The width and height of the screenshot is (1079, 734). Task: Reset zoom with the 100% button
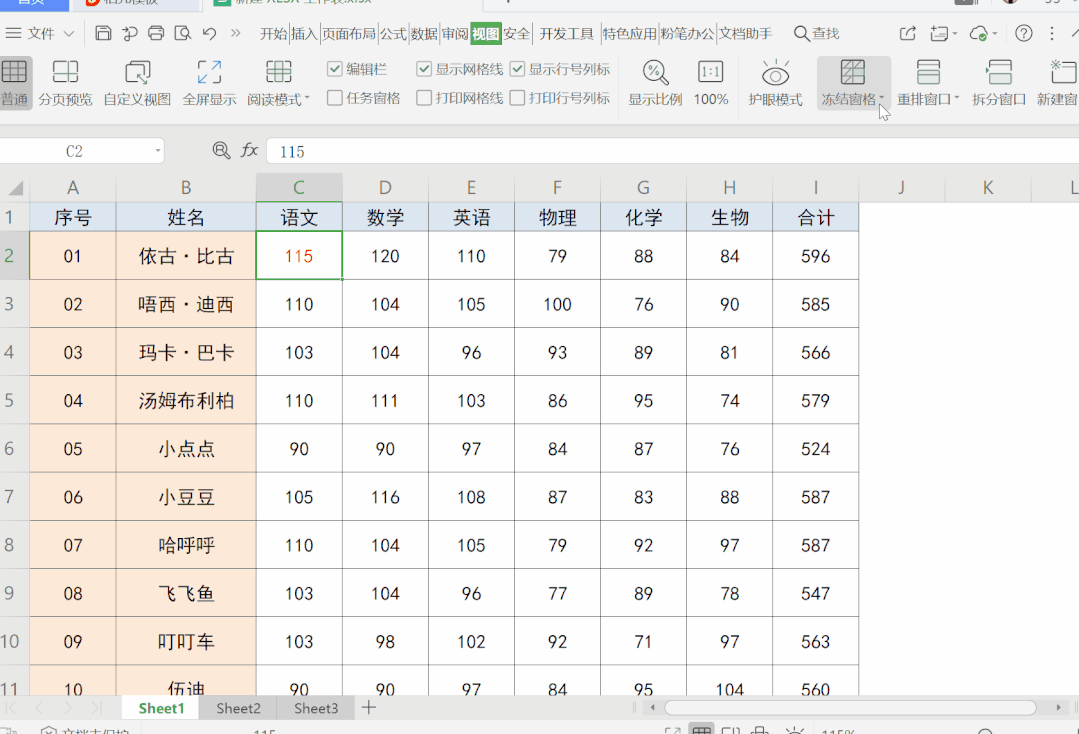pyautogui.click(x=710, y=82)
